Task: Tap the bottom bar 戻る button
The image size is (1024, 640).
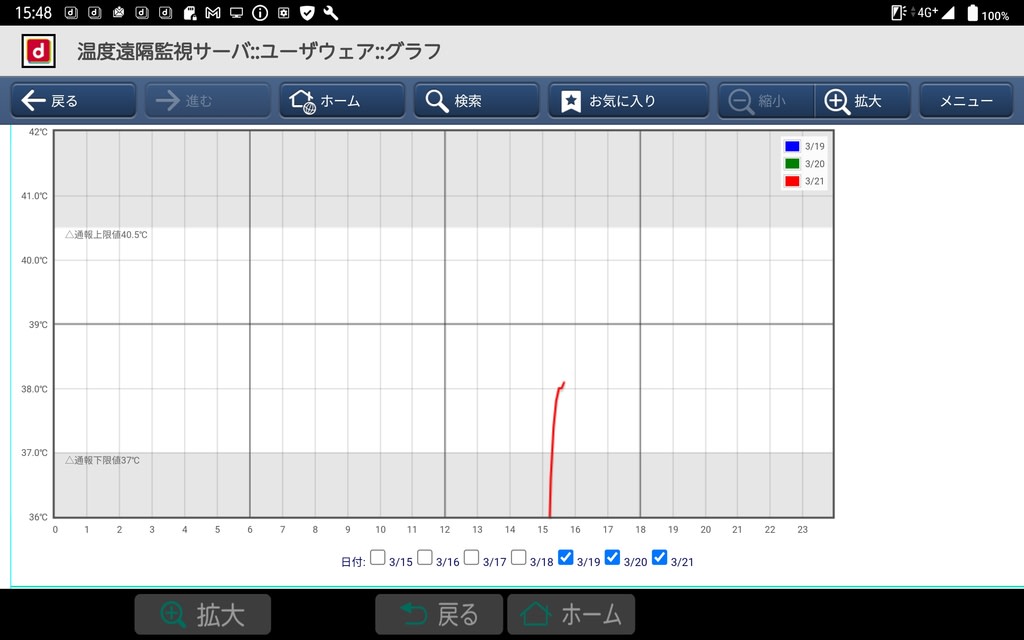Action: coord(439,615)
